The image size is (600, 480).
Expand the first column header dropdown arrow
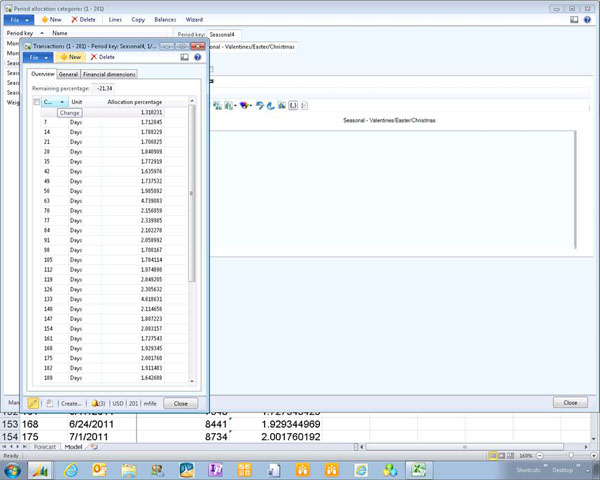click(x=62, y=102)
